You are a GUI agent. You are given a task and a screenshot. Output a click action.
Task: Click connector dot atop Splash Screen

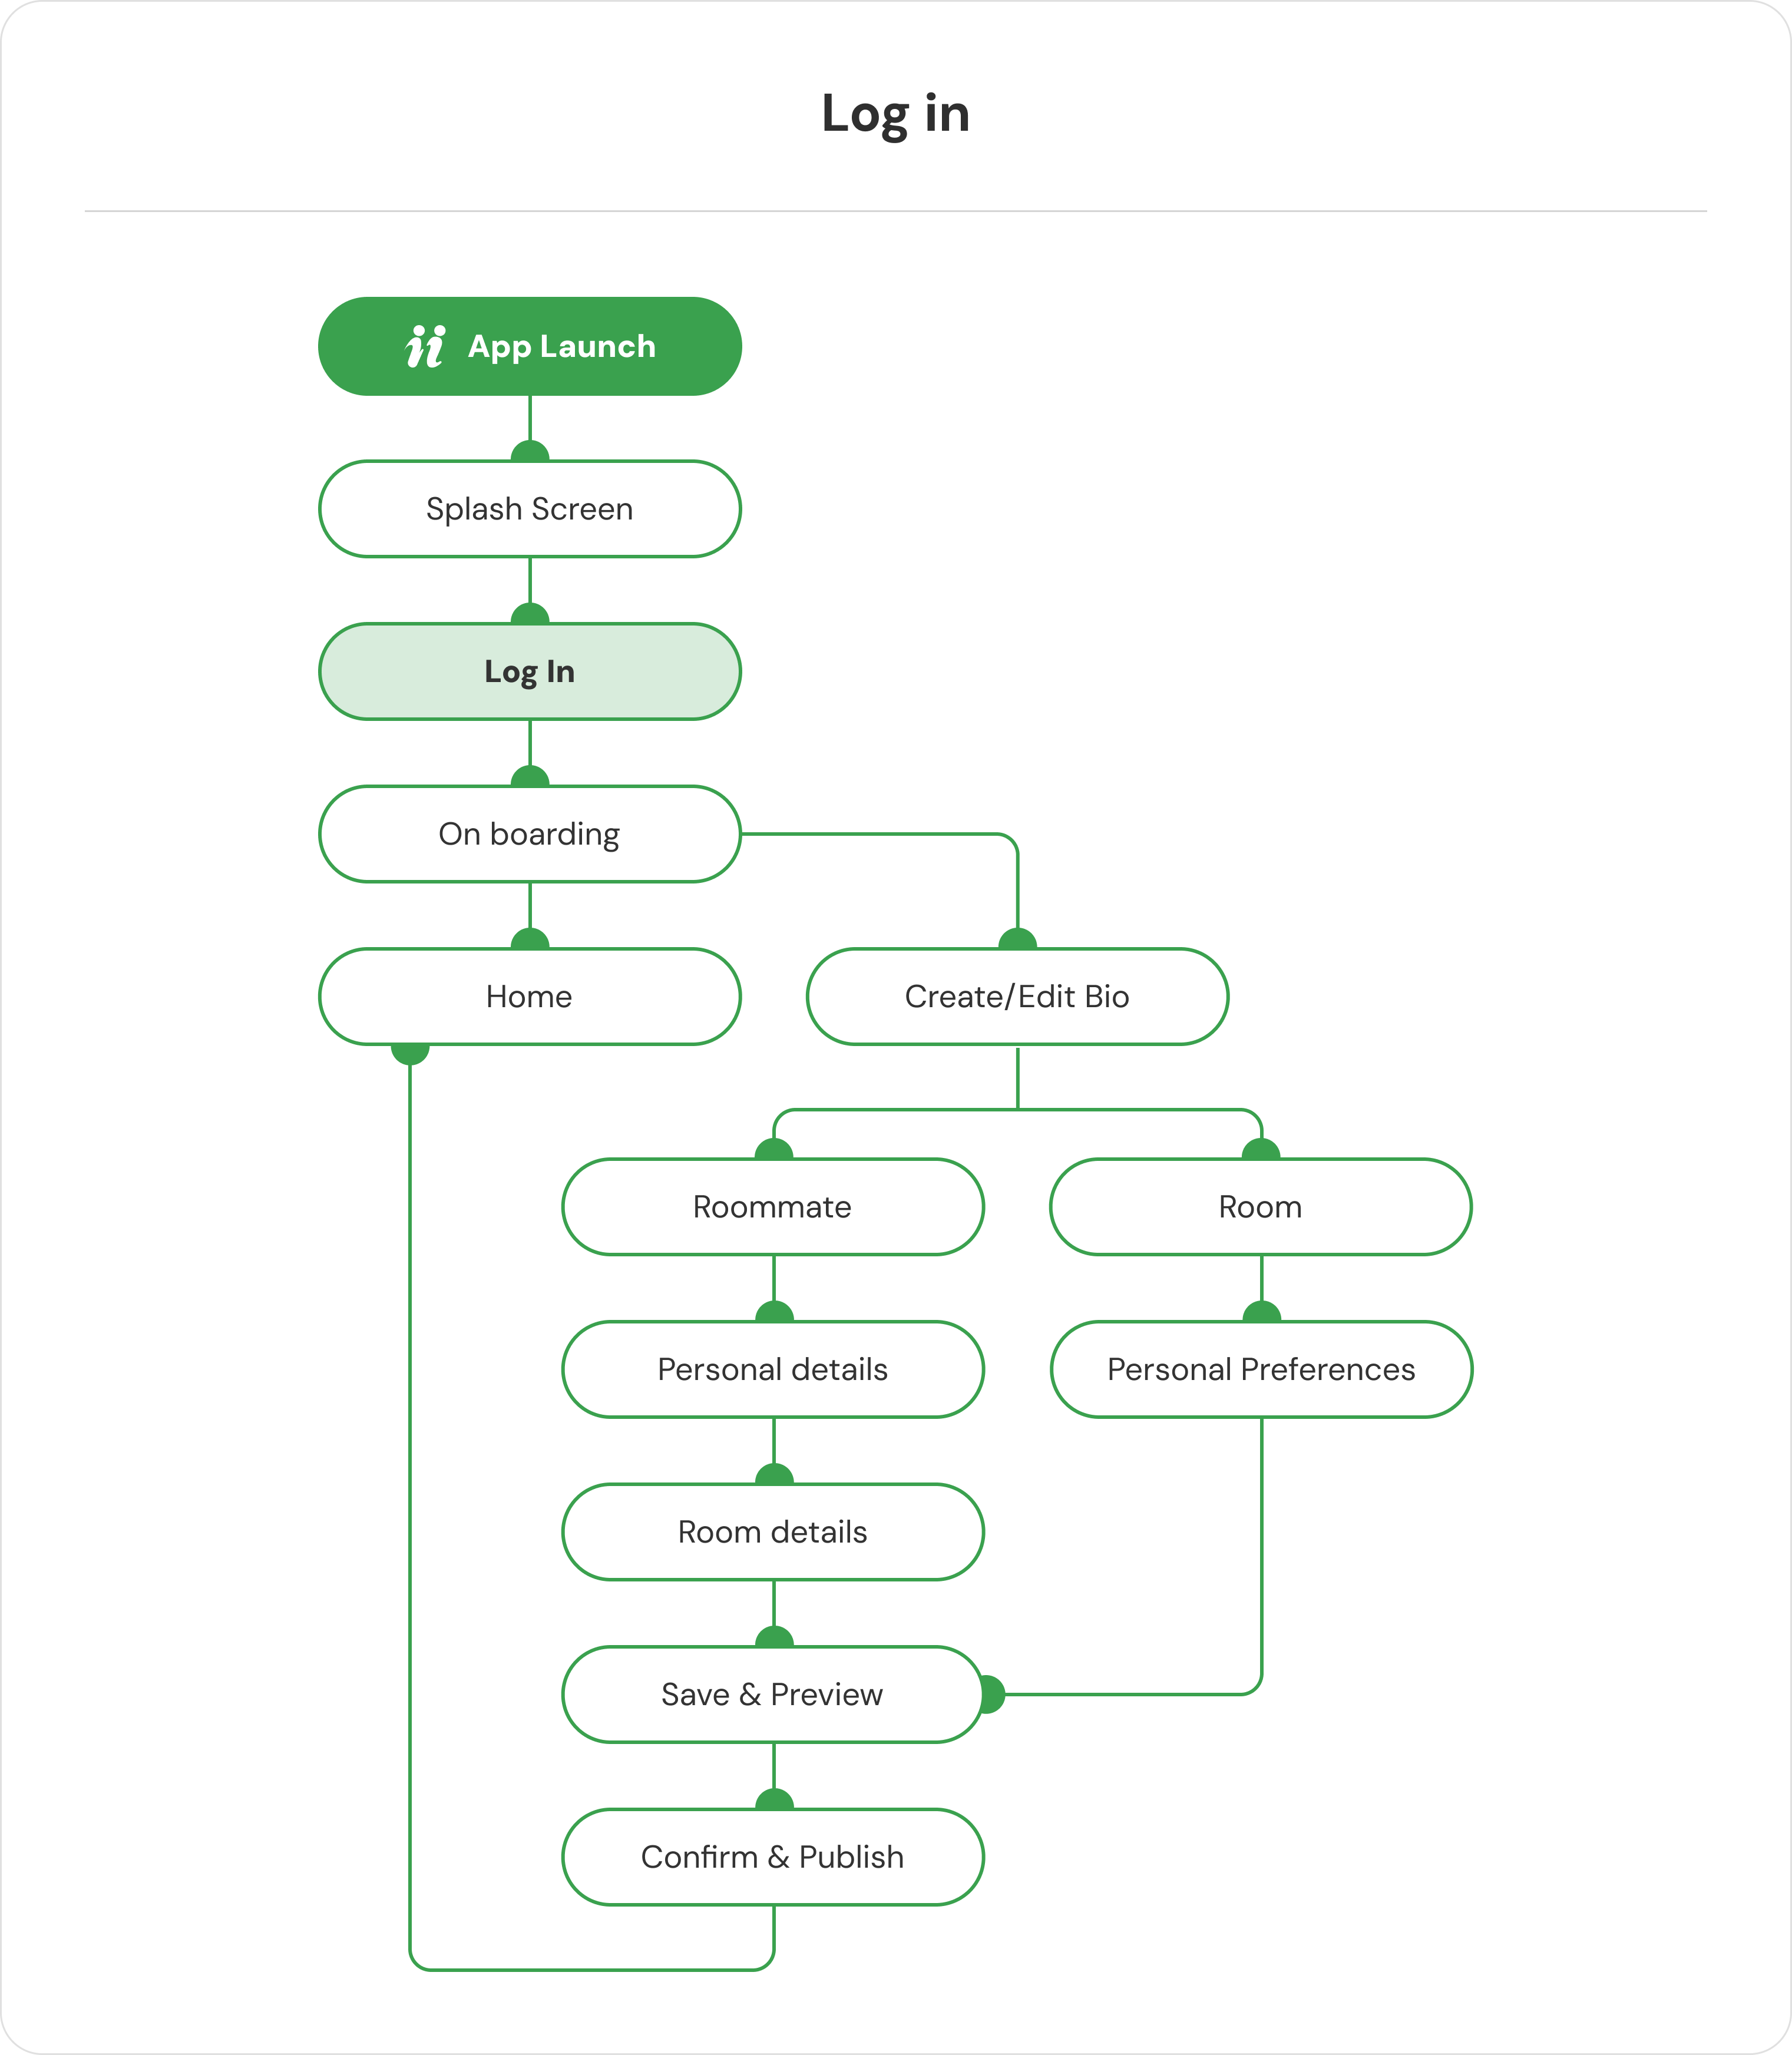(529, 452)
